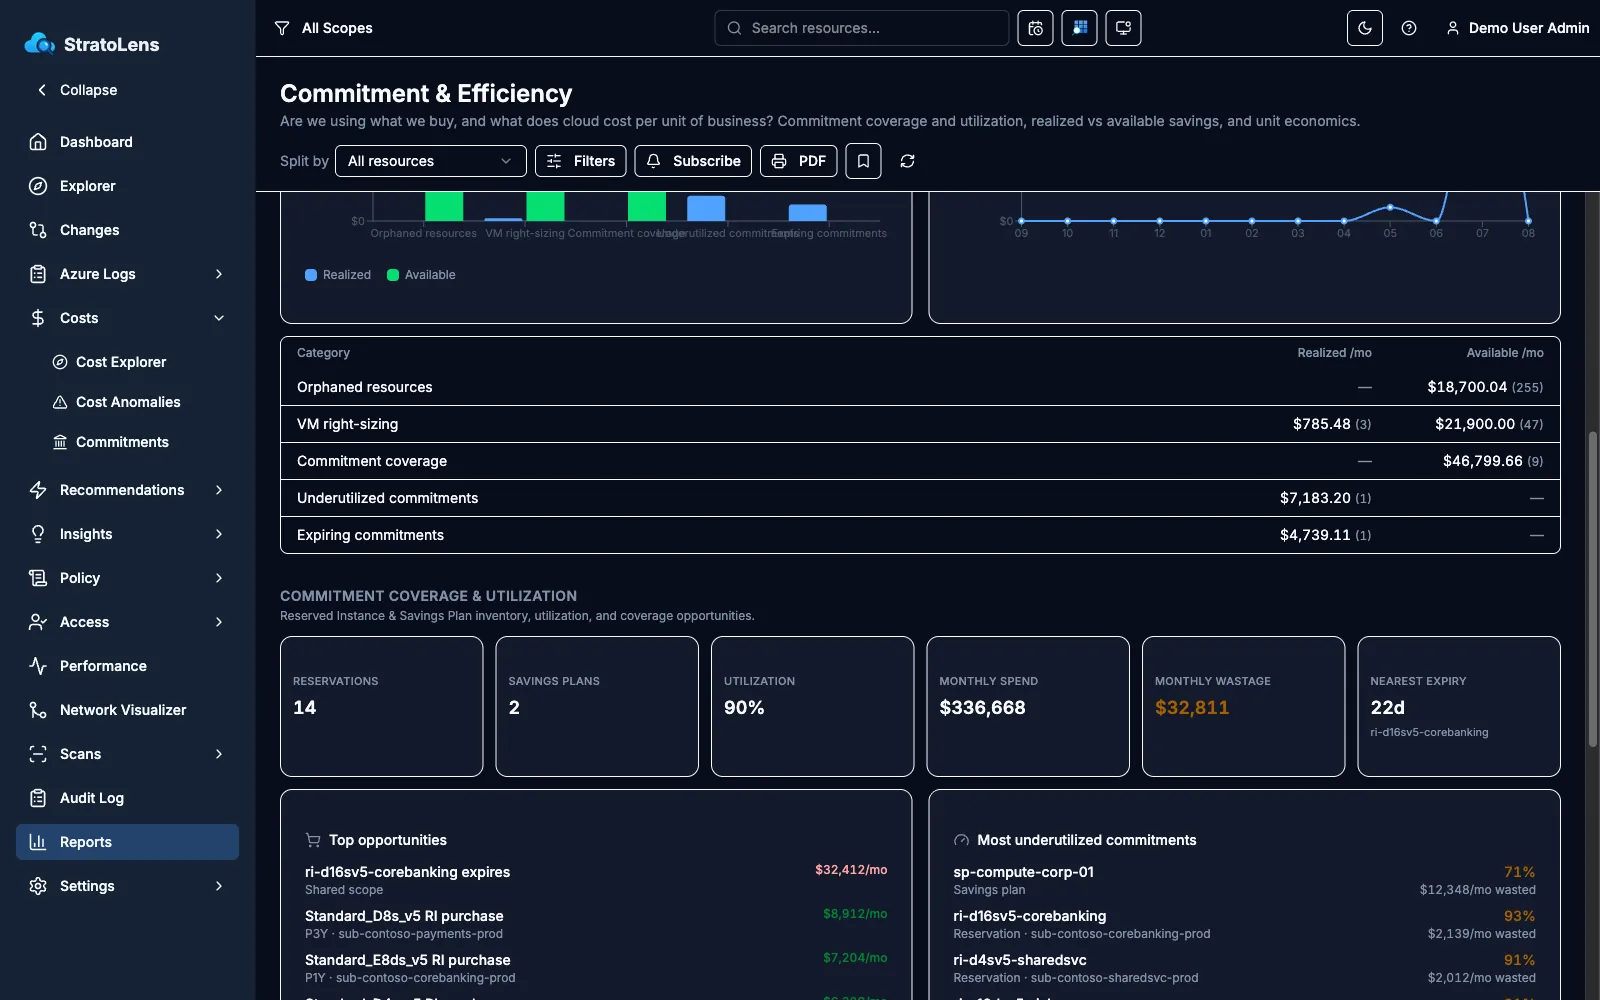Go to Cost Explorer in sidebar
Screen dimensions: 1600x1000
tap(121, 362)
